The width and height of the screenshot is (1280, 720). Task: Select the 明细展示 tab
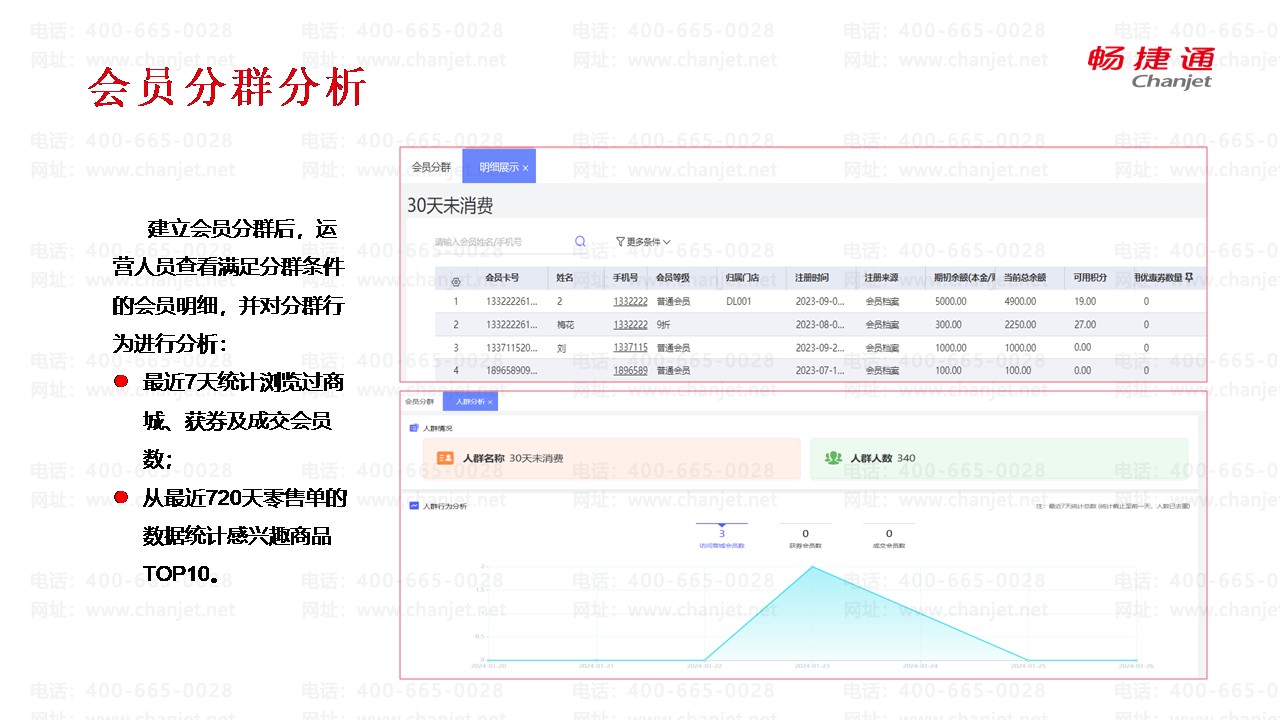pyautogui.click(x=498, y=167)
